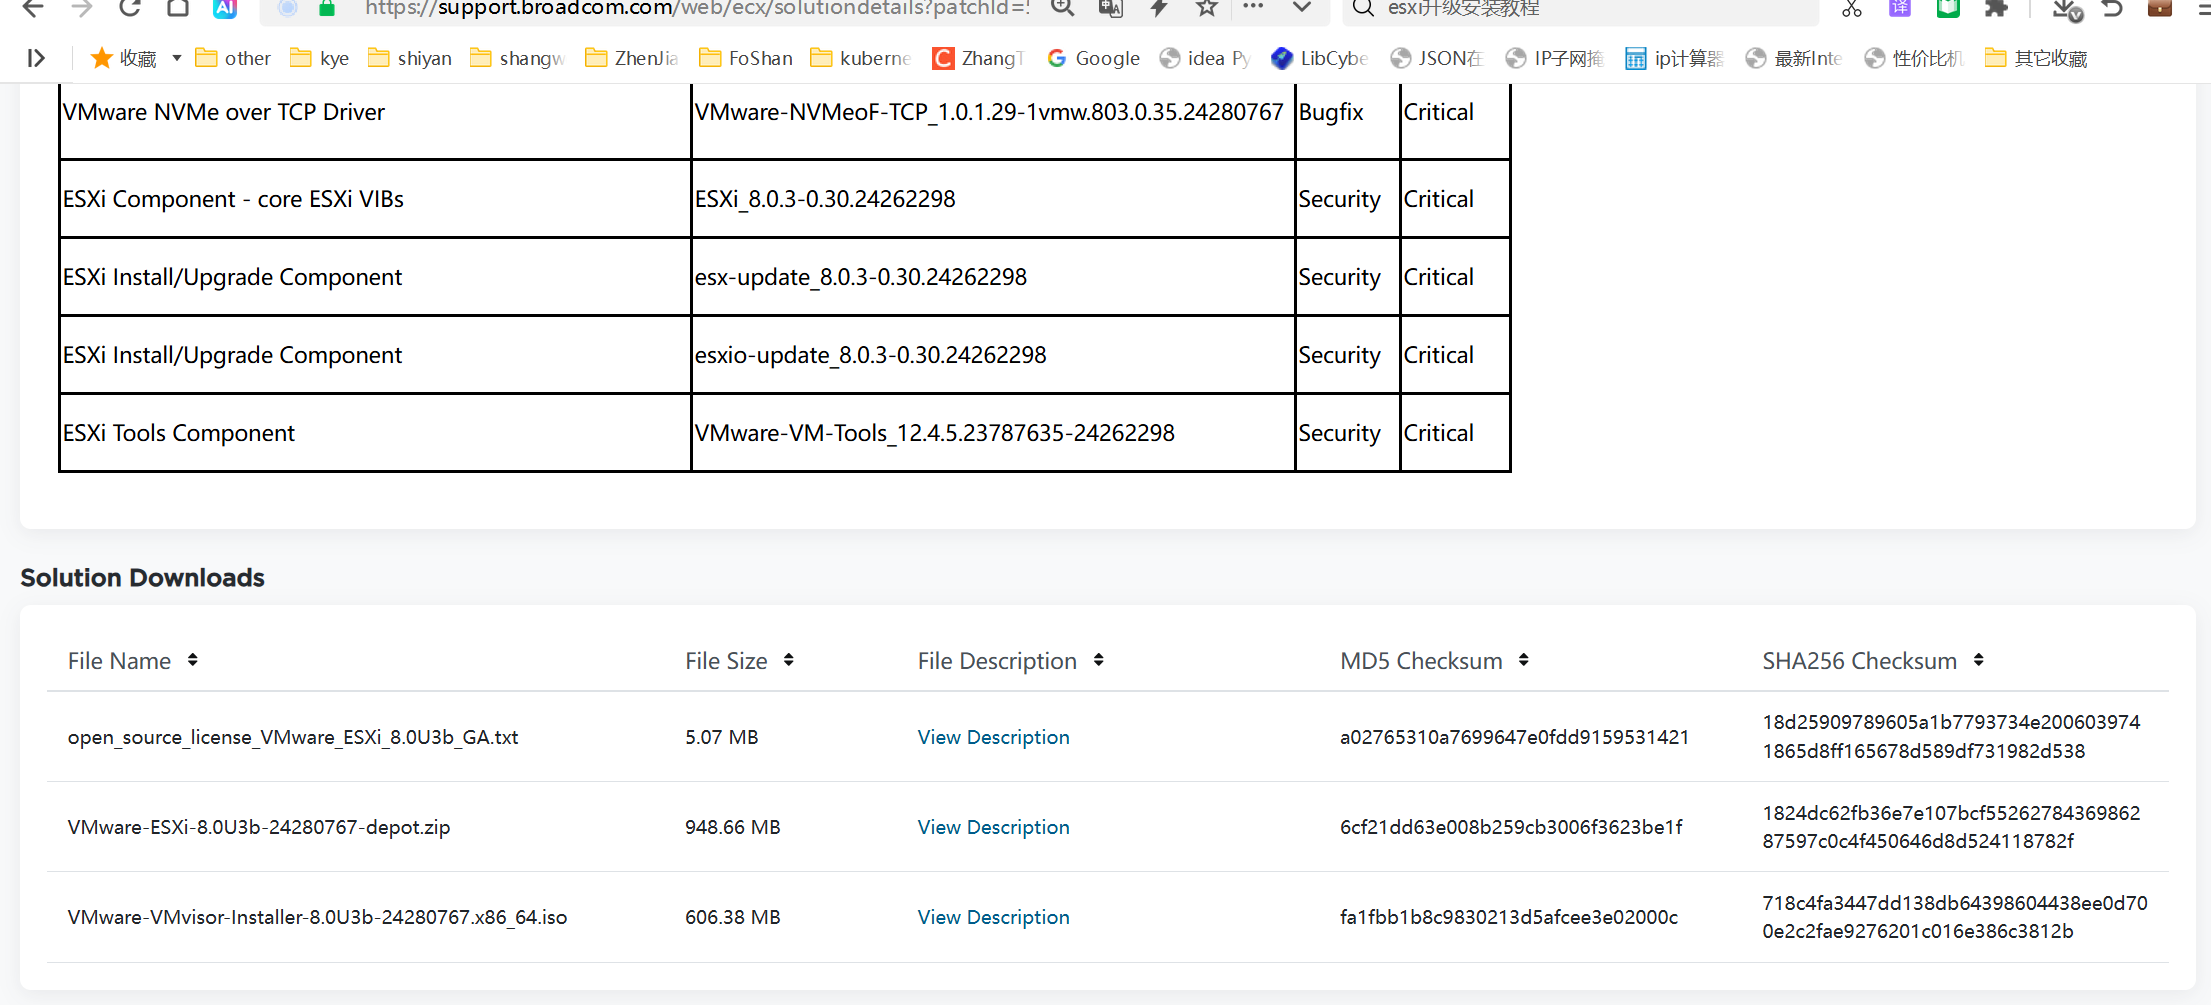
Task: Click the scissors screenshot tool
Action: 1852,8
